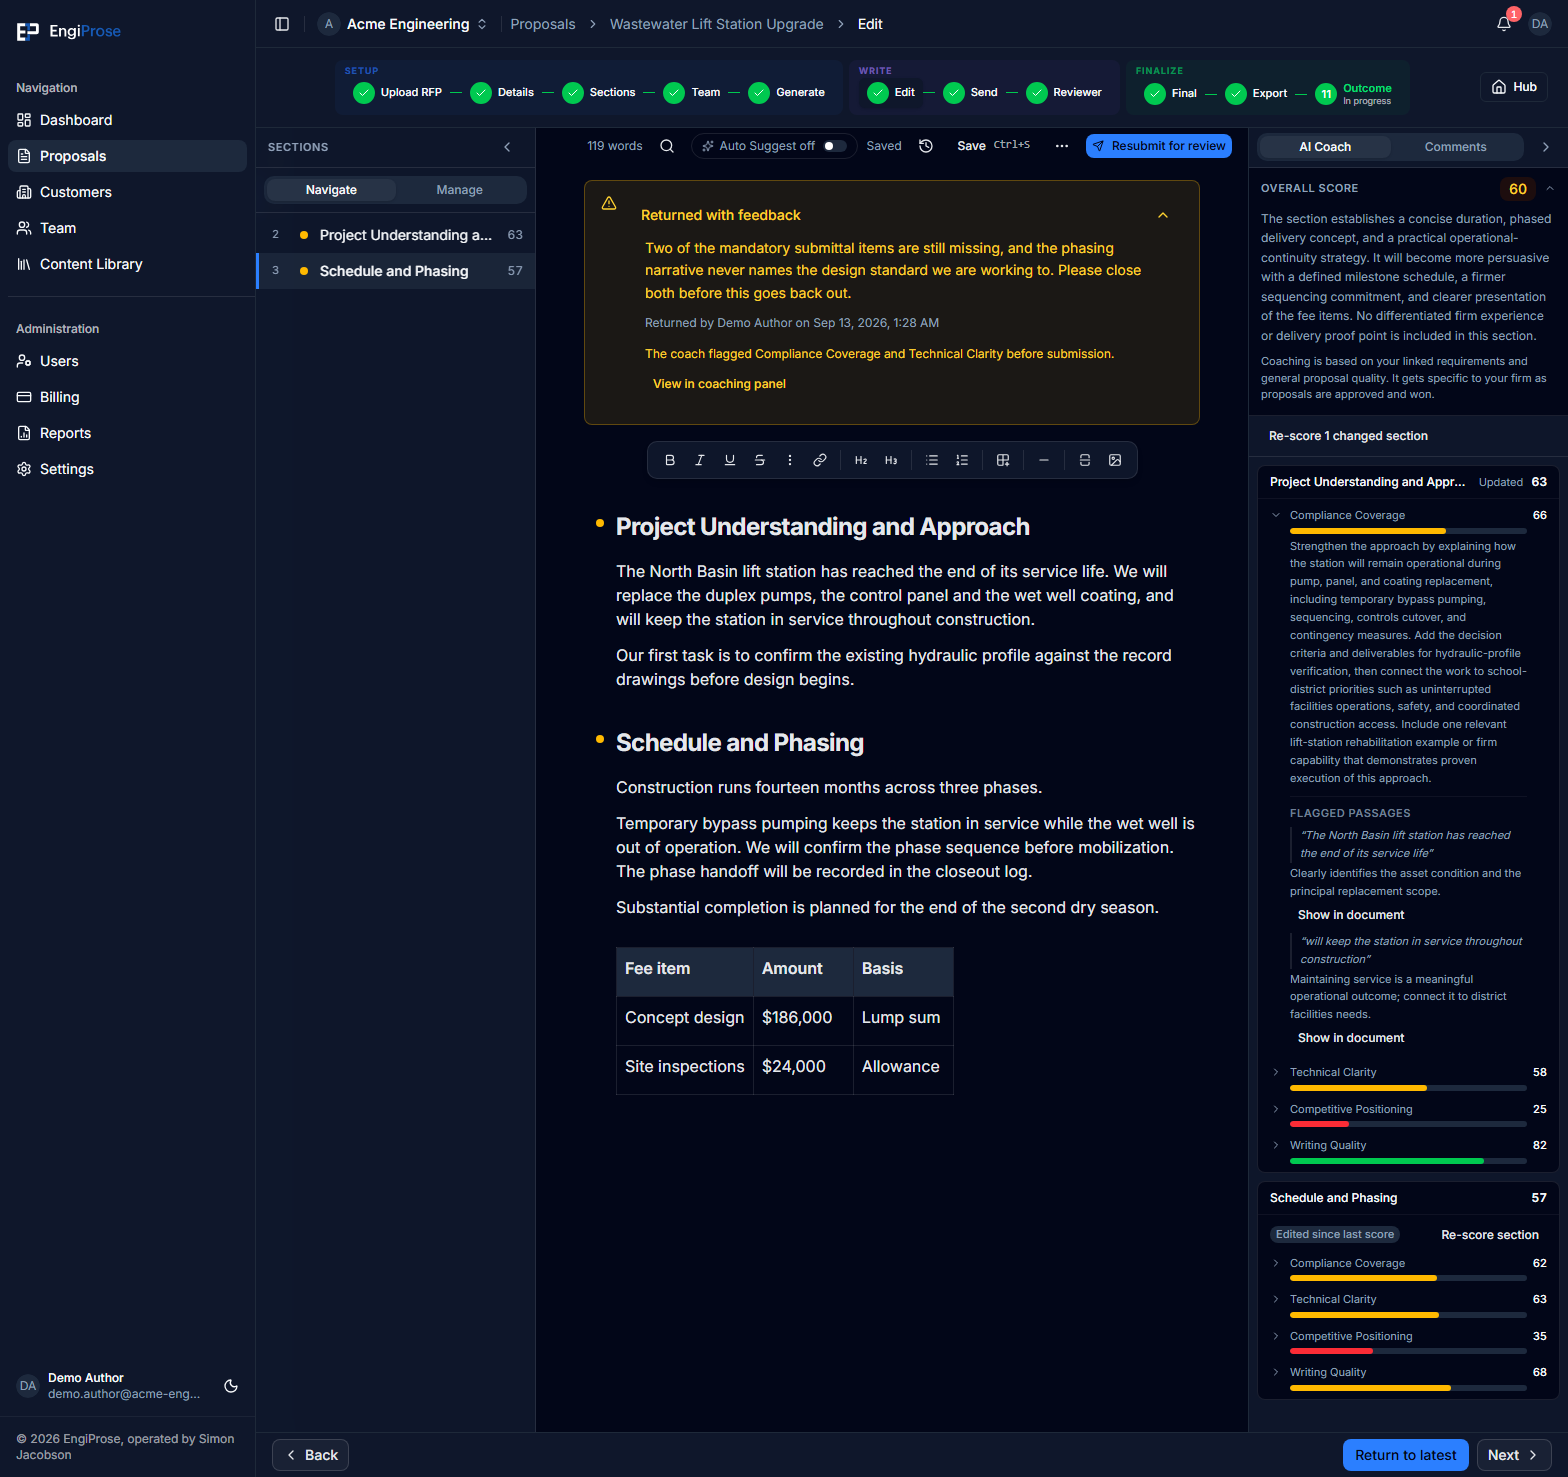Switch to the Manage sections tab
The image size is (1568, 1477).
460,190
